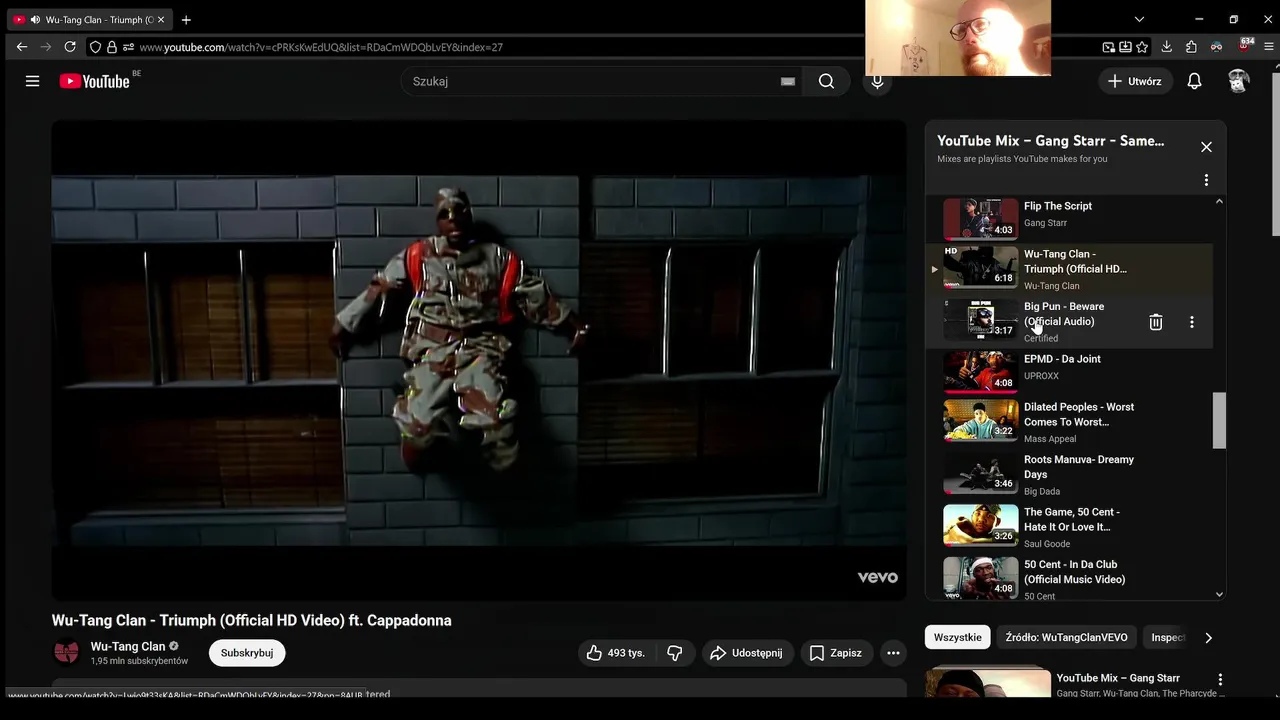Play Roots Manuva - Dreamy Days
The height and width of the screenshot is (720, 1280).
point(1069,474)
